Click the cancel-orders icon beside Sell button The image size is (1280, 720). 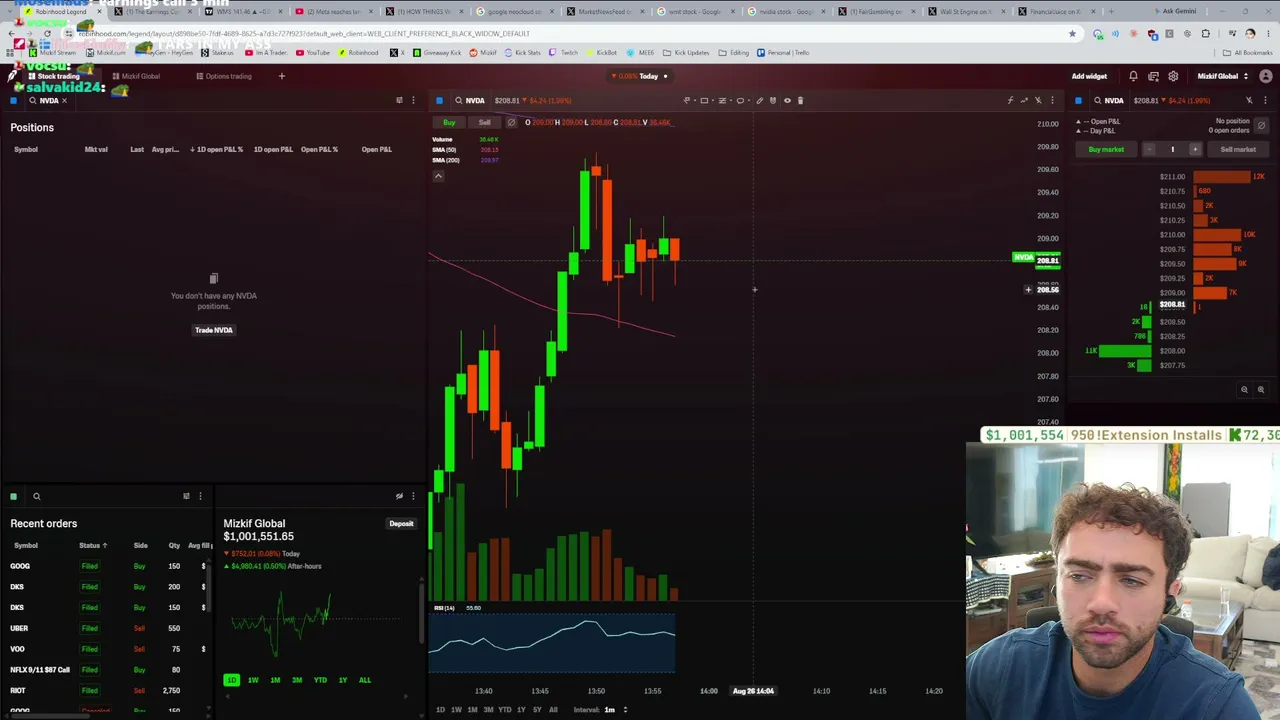pos(511,122)
